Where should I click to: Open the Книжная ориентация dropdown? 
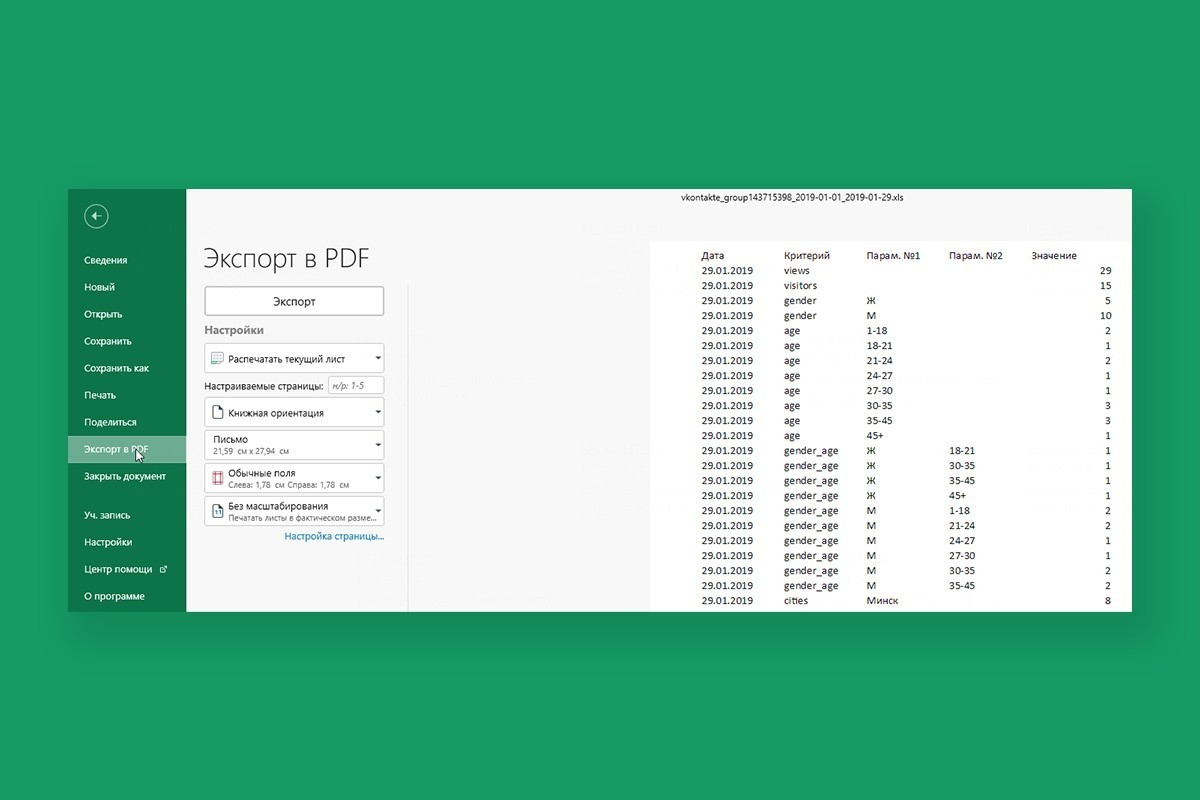tap(294, 412)
